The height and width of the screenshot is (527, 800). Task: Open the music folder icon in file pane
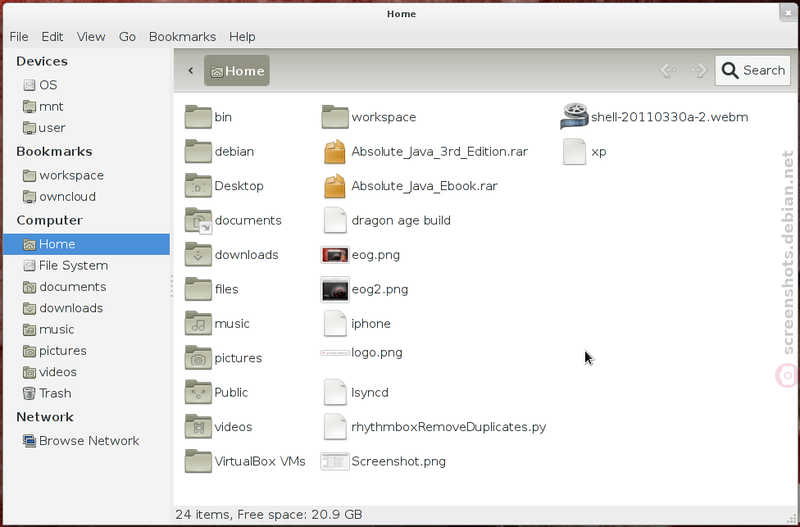pyautogui.click(x=198, y=323)
